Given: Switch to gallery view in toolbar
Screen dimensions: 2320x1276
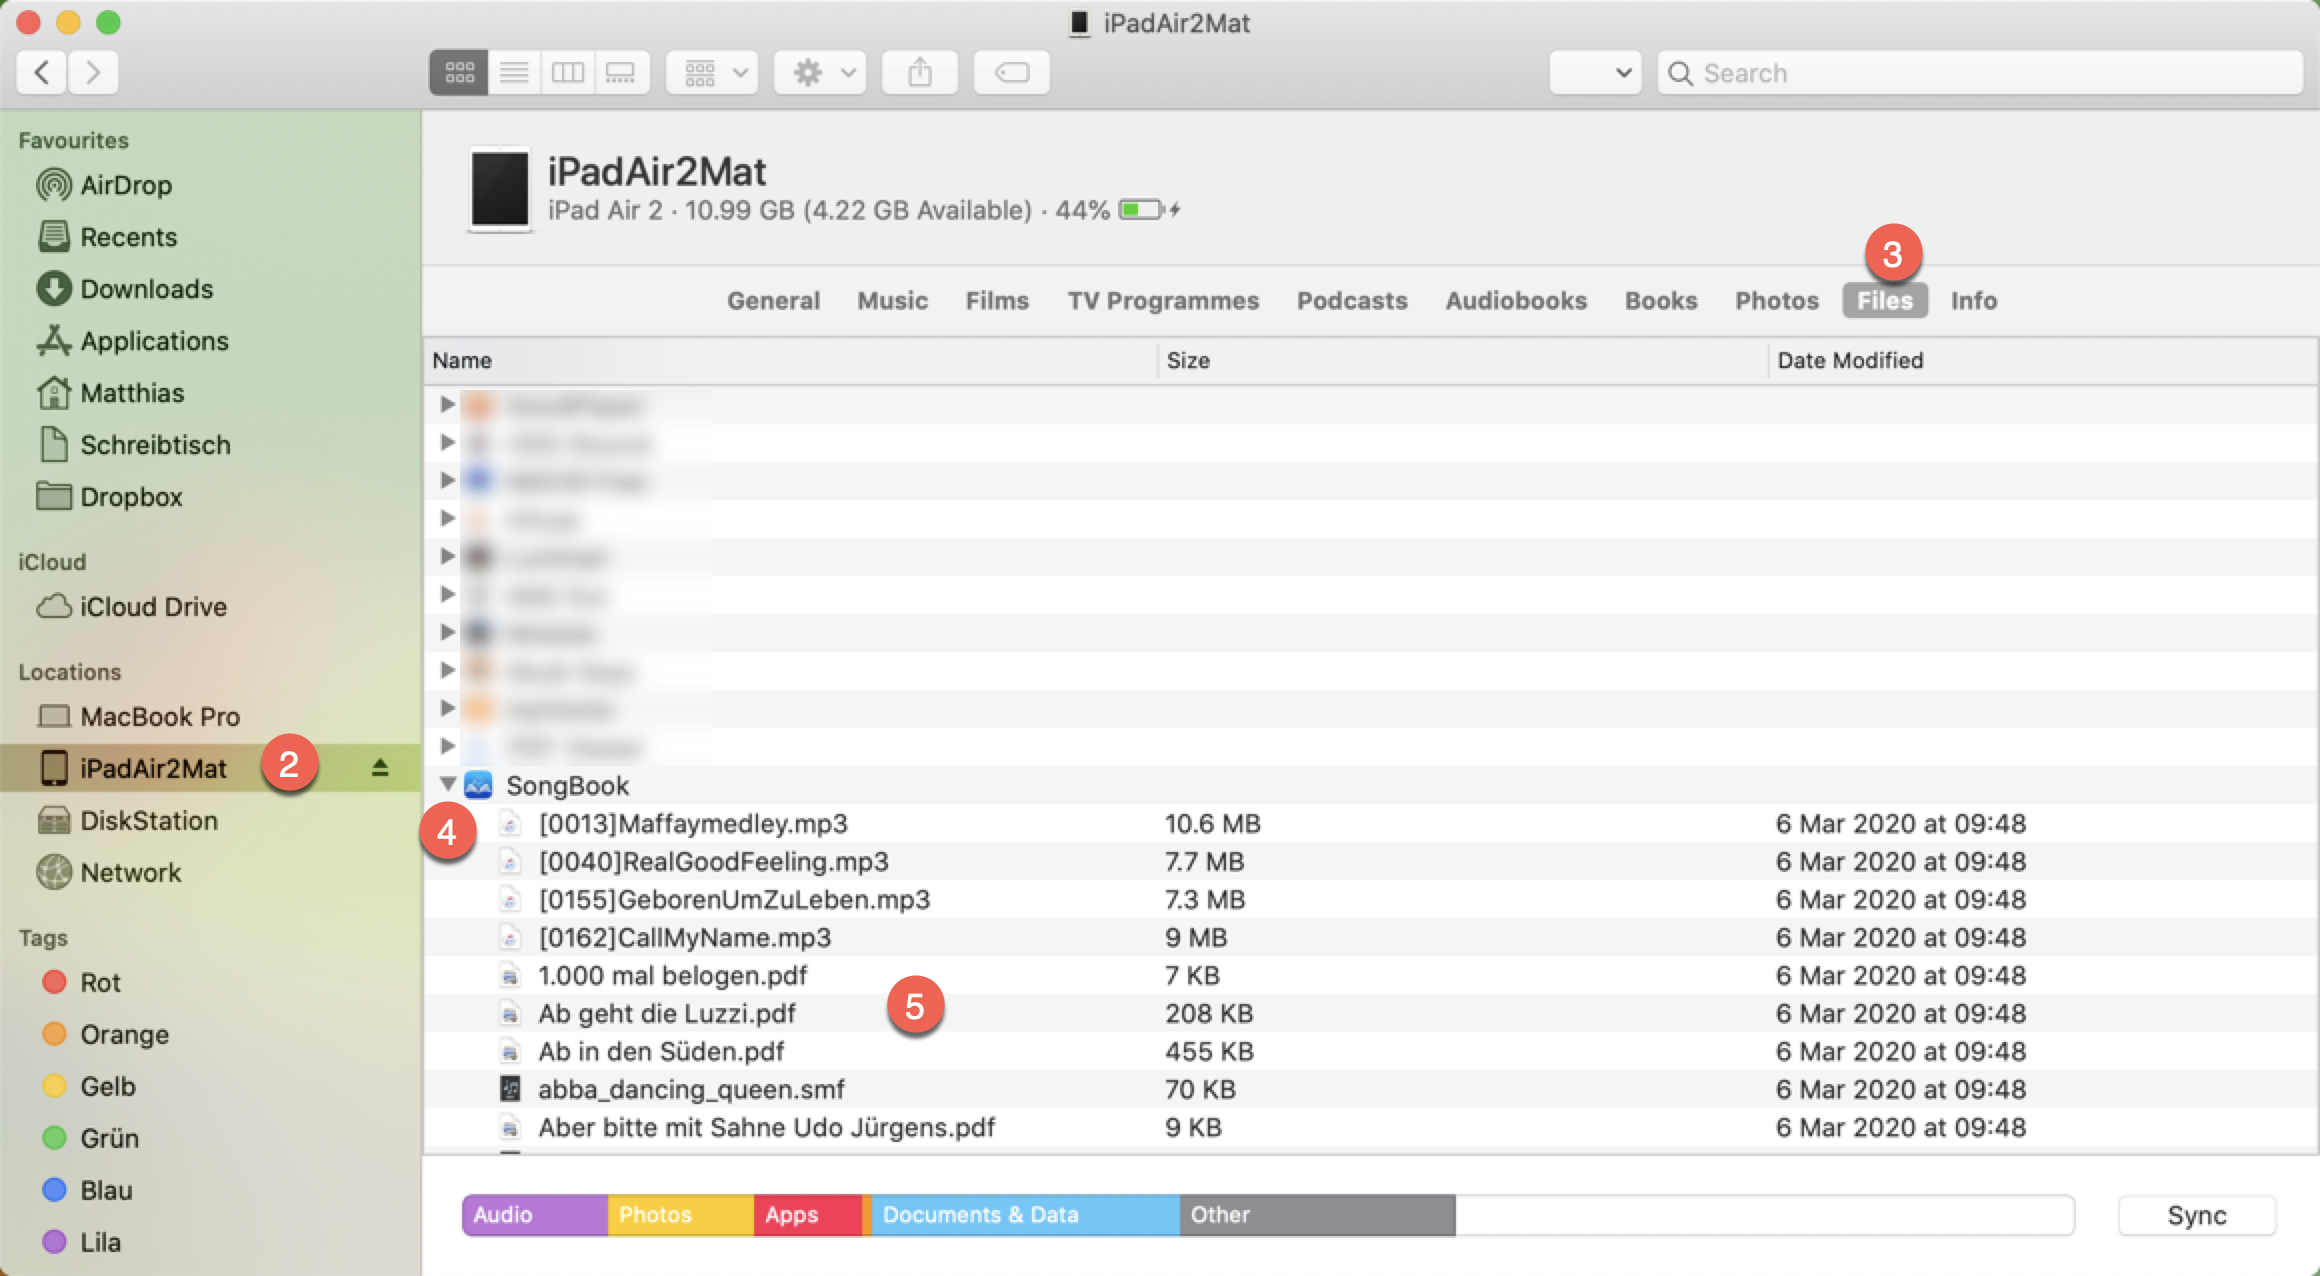Looking at the screenshot, I should (621, 72).
